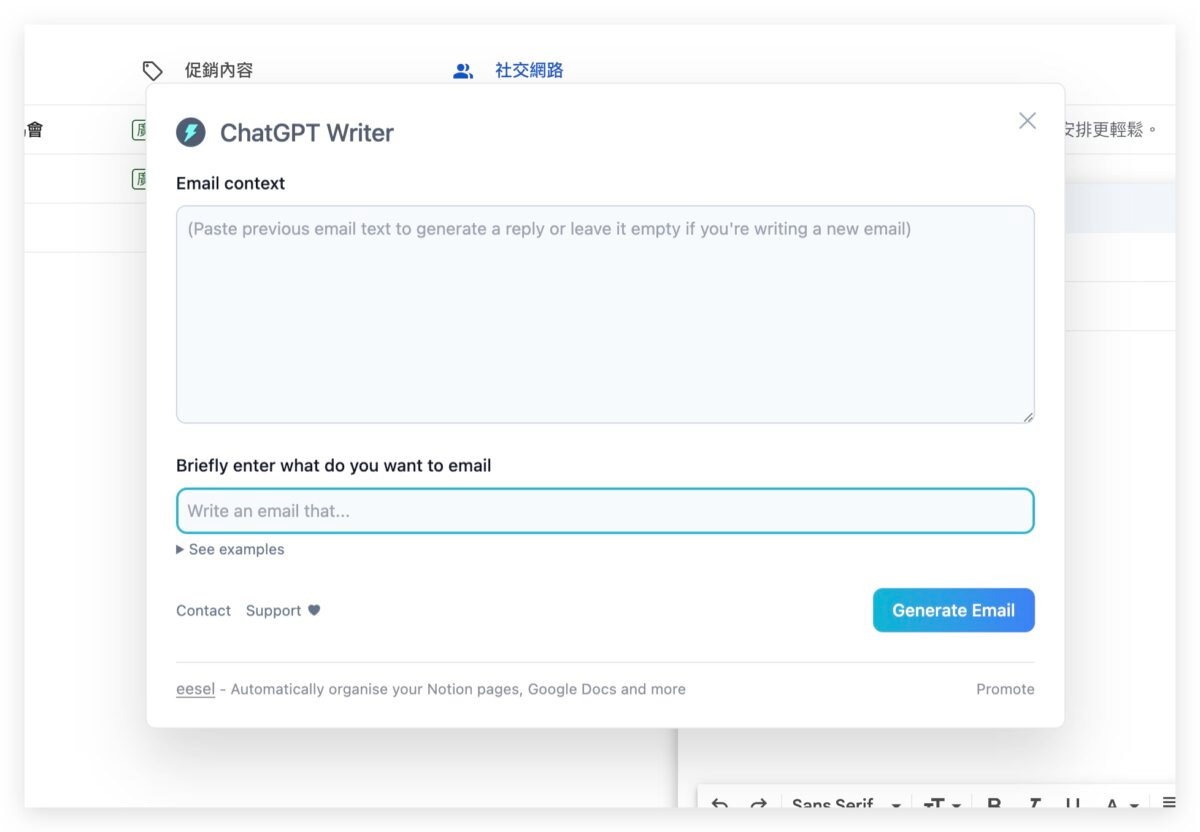
Task: Open the Support link text
Action: click(273, 610)
